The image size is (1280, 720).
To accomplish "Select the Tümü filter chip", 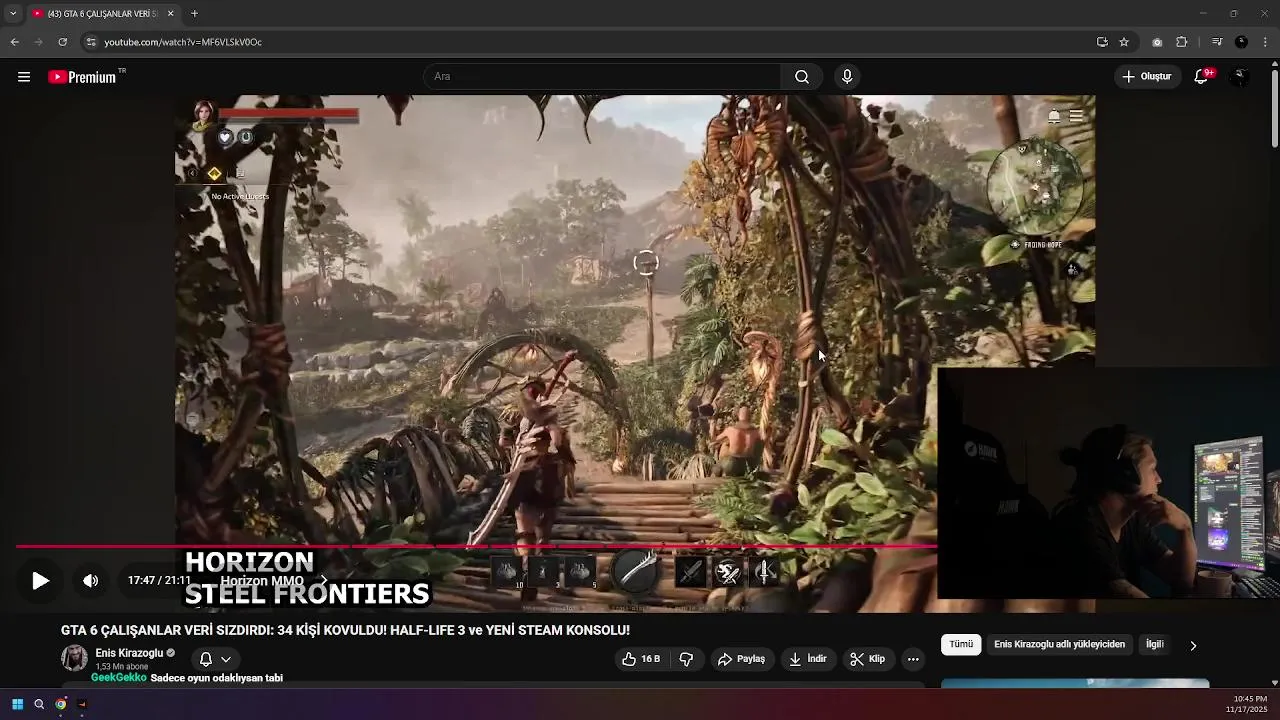I will 961,645.
